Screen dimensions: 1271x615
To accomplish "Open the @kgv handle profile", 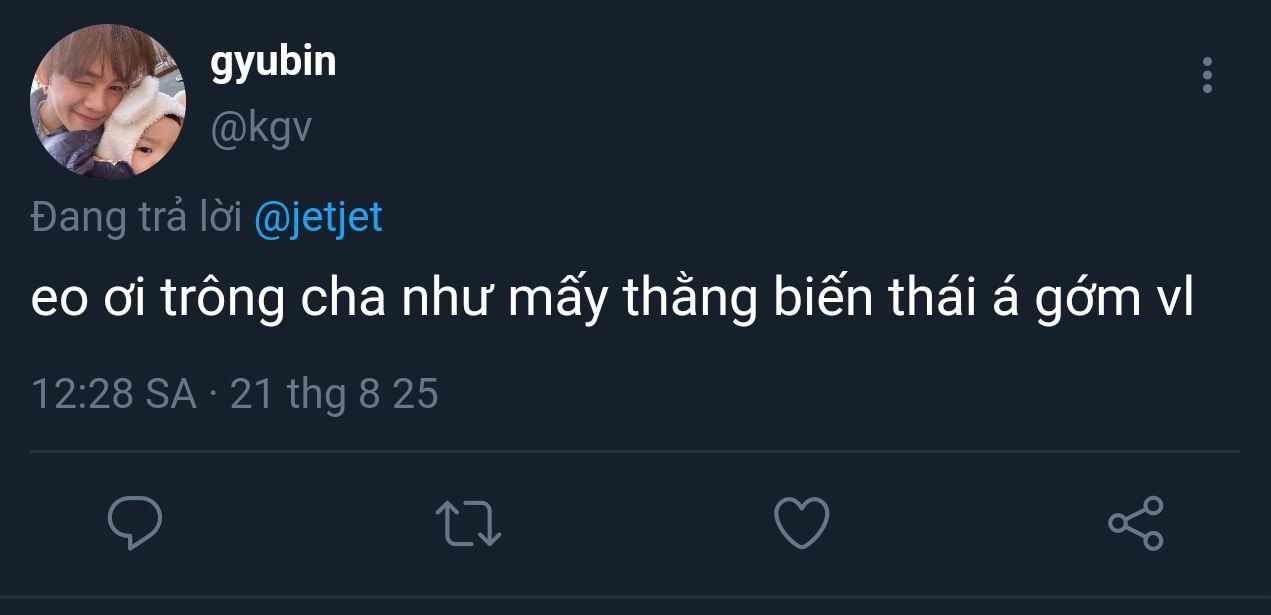I will [260, 129].
